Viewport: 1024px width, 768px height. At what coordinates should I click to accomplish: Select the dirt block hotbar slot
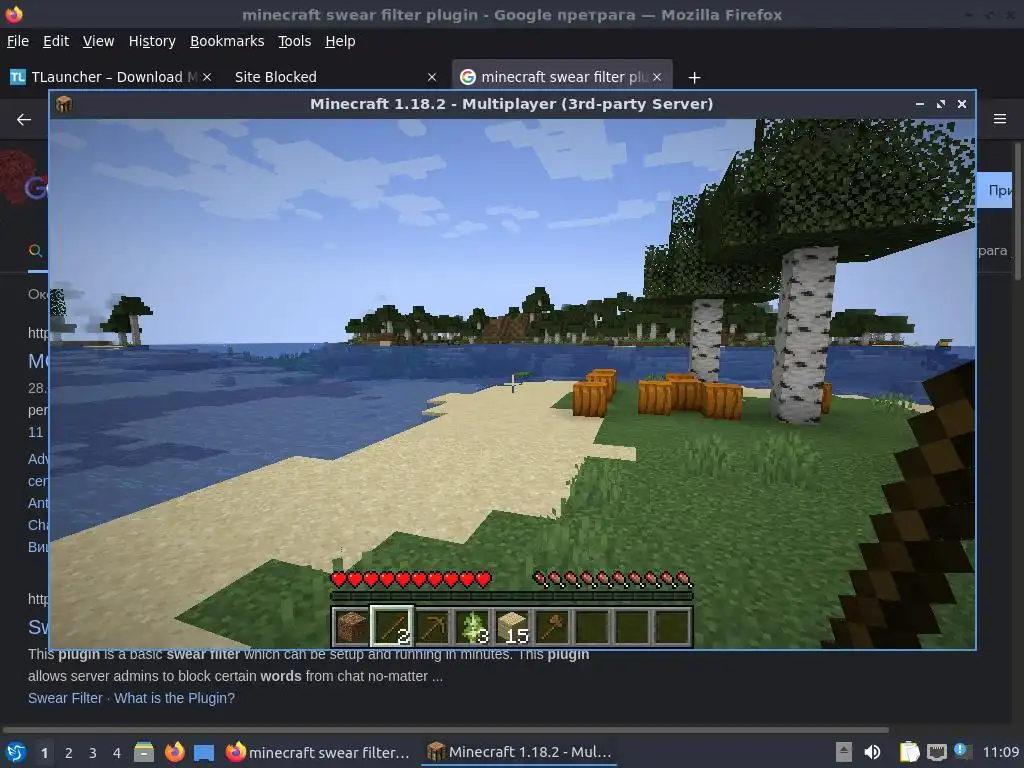351,627
